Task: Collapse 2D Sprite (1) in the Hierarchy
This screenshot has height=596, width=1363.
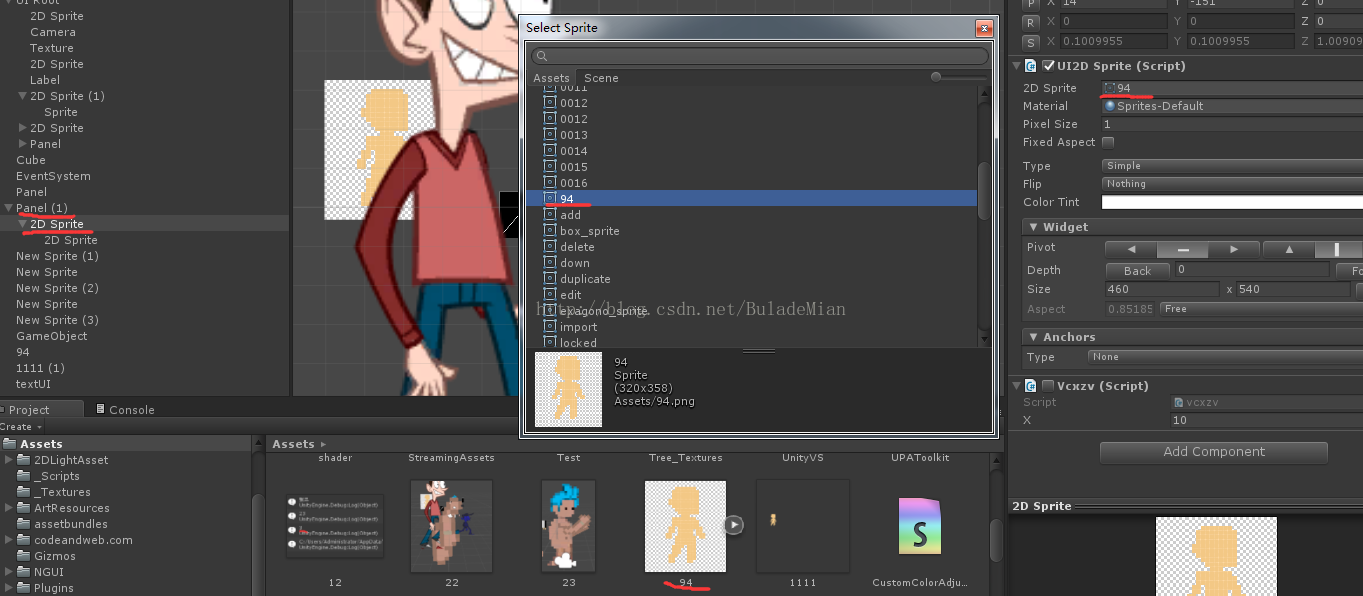Action: click(22, 96)
